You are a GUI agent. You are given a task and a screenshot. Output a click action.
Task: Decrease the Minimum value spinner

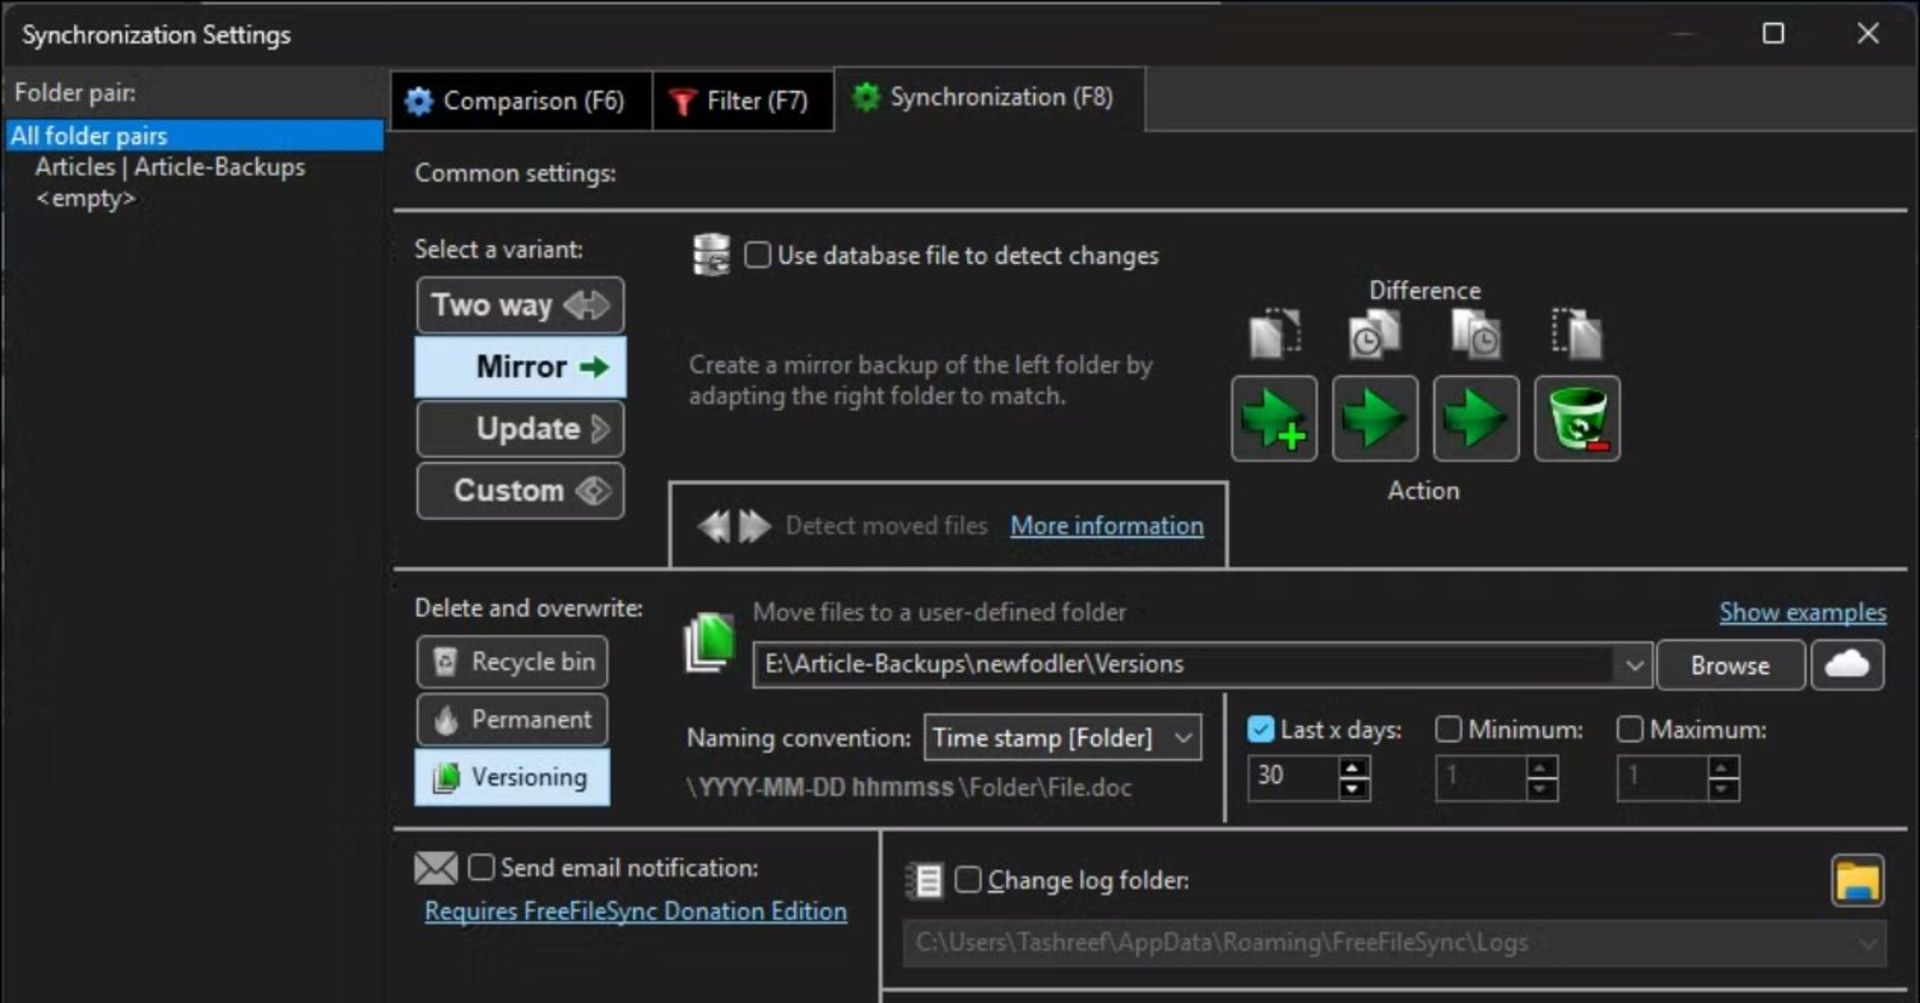(x=1541, y=789)
